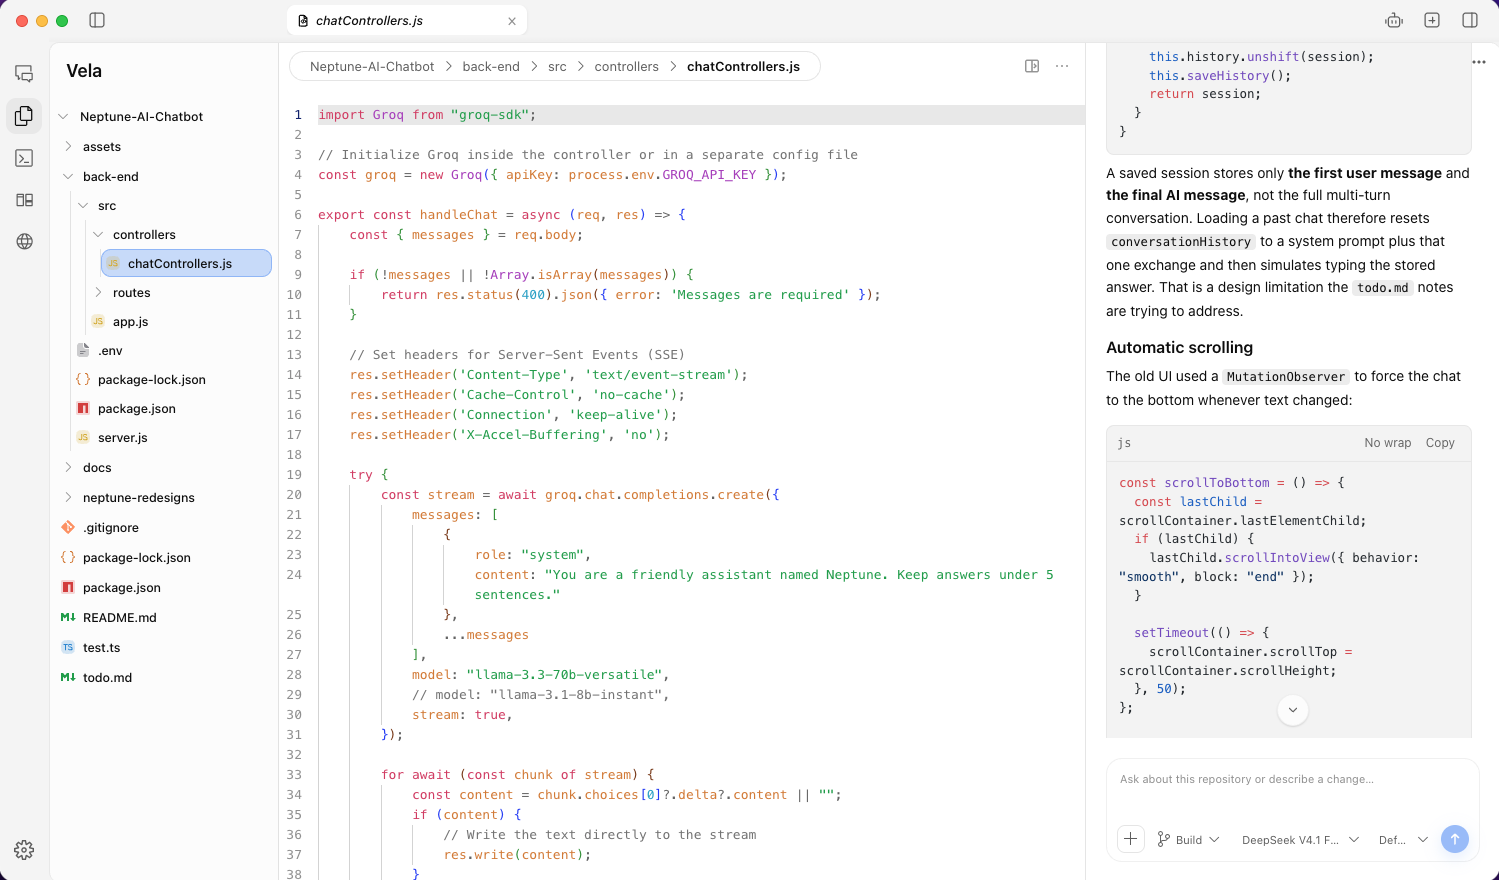Click No wrap on js code block
The image size is (1499, 880).
(x=1387, y=443)
